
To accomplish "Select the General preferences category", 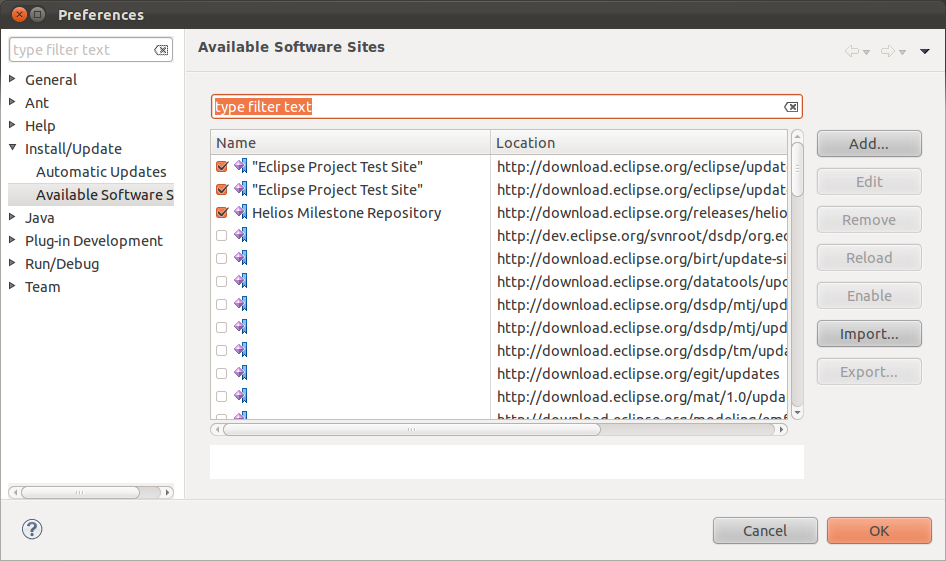I will [51, 80].
